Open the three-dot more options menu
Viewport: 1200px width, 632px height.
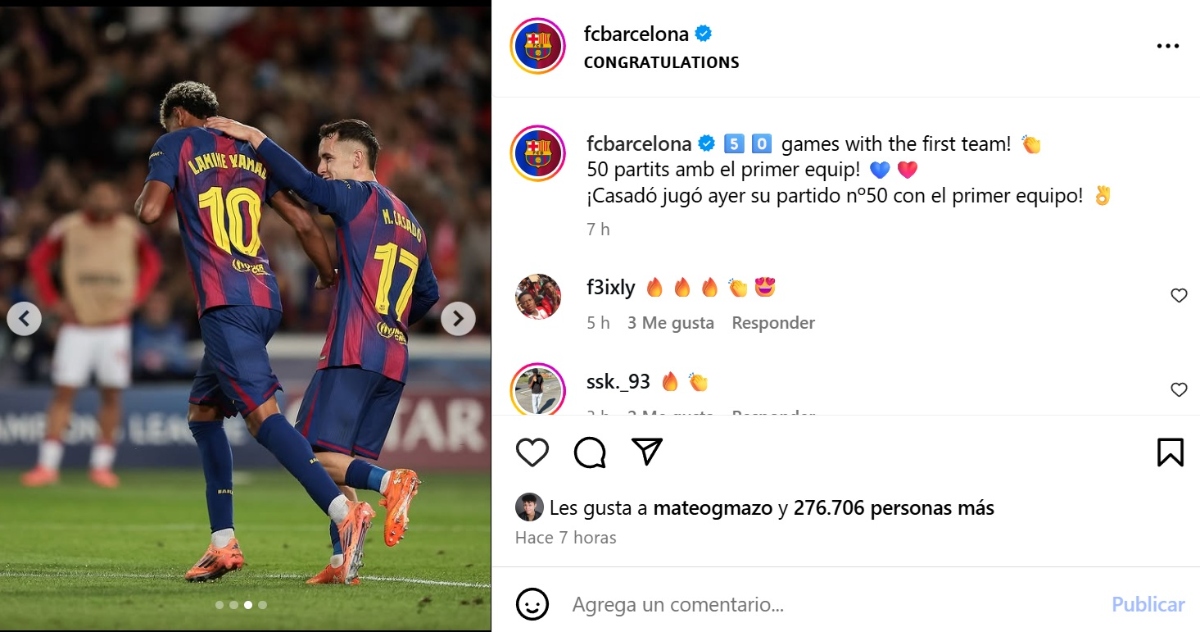[x=1167, y=47]
